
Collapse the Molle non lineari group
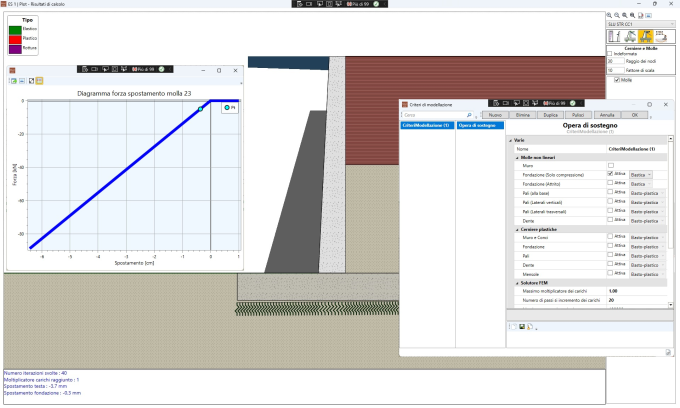517,158
